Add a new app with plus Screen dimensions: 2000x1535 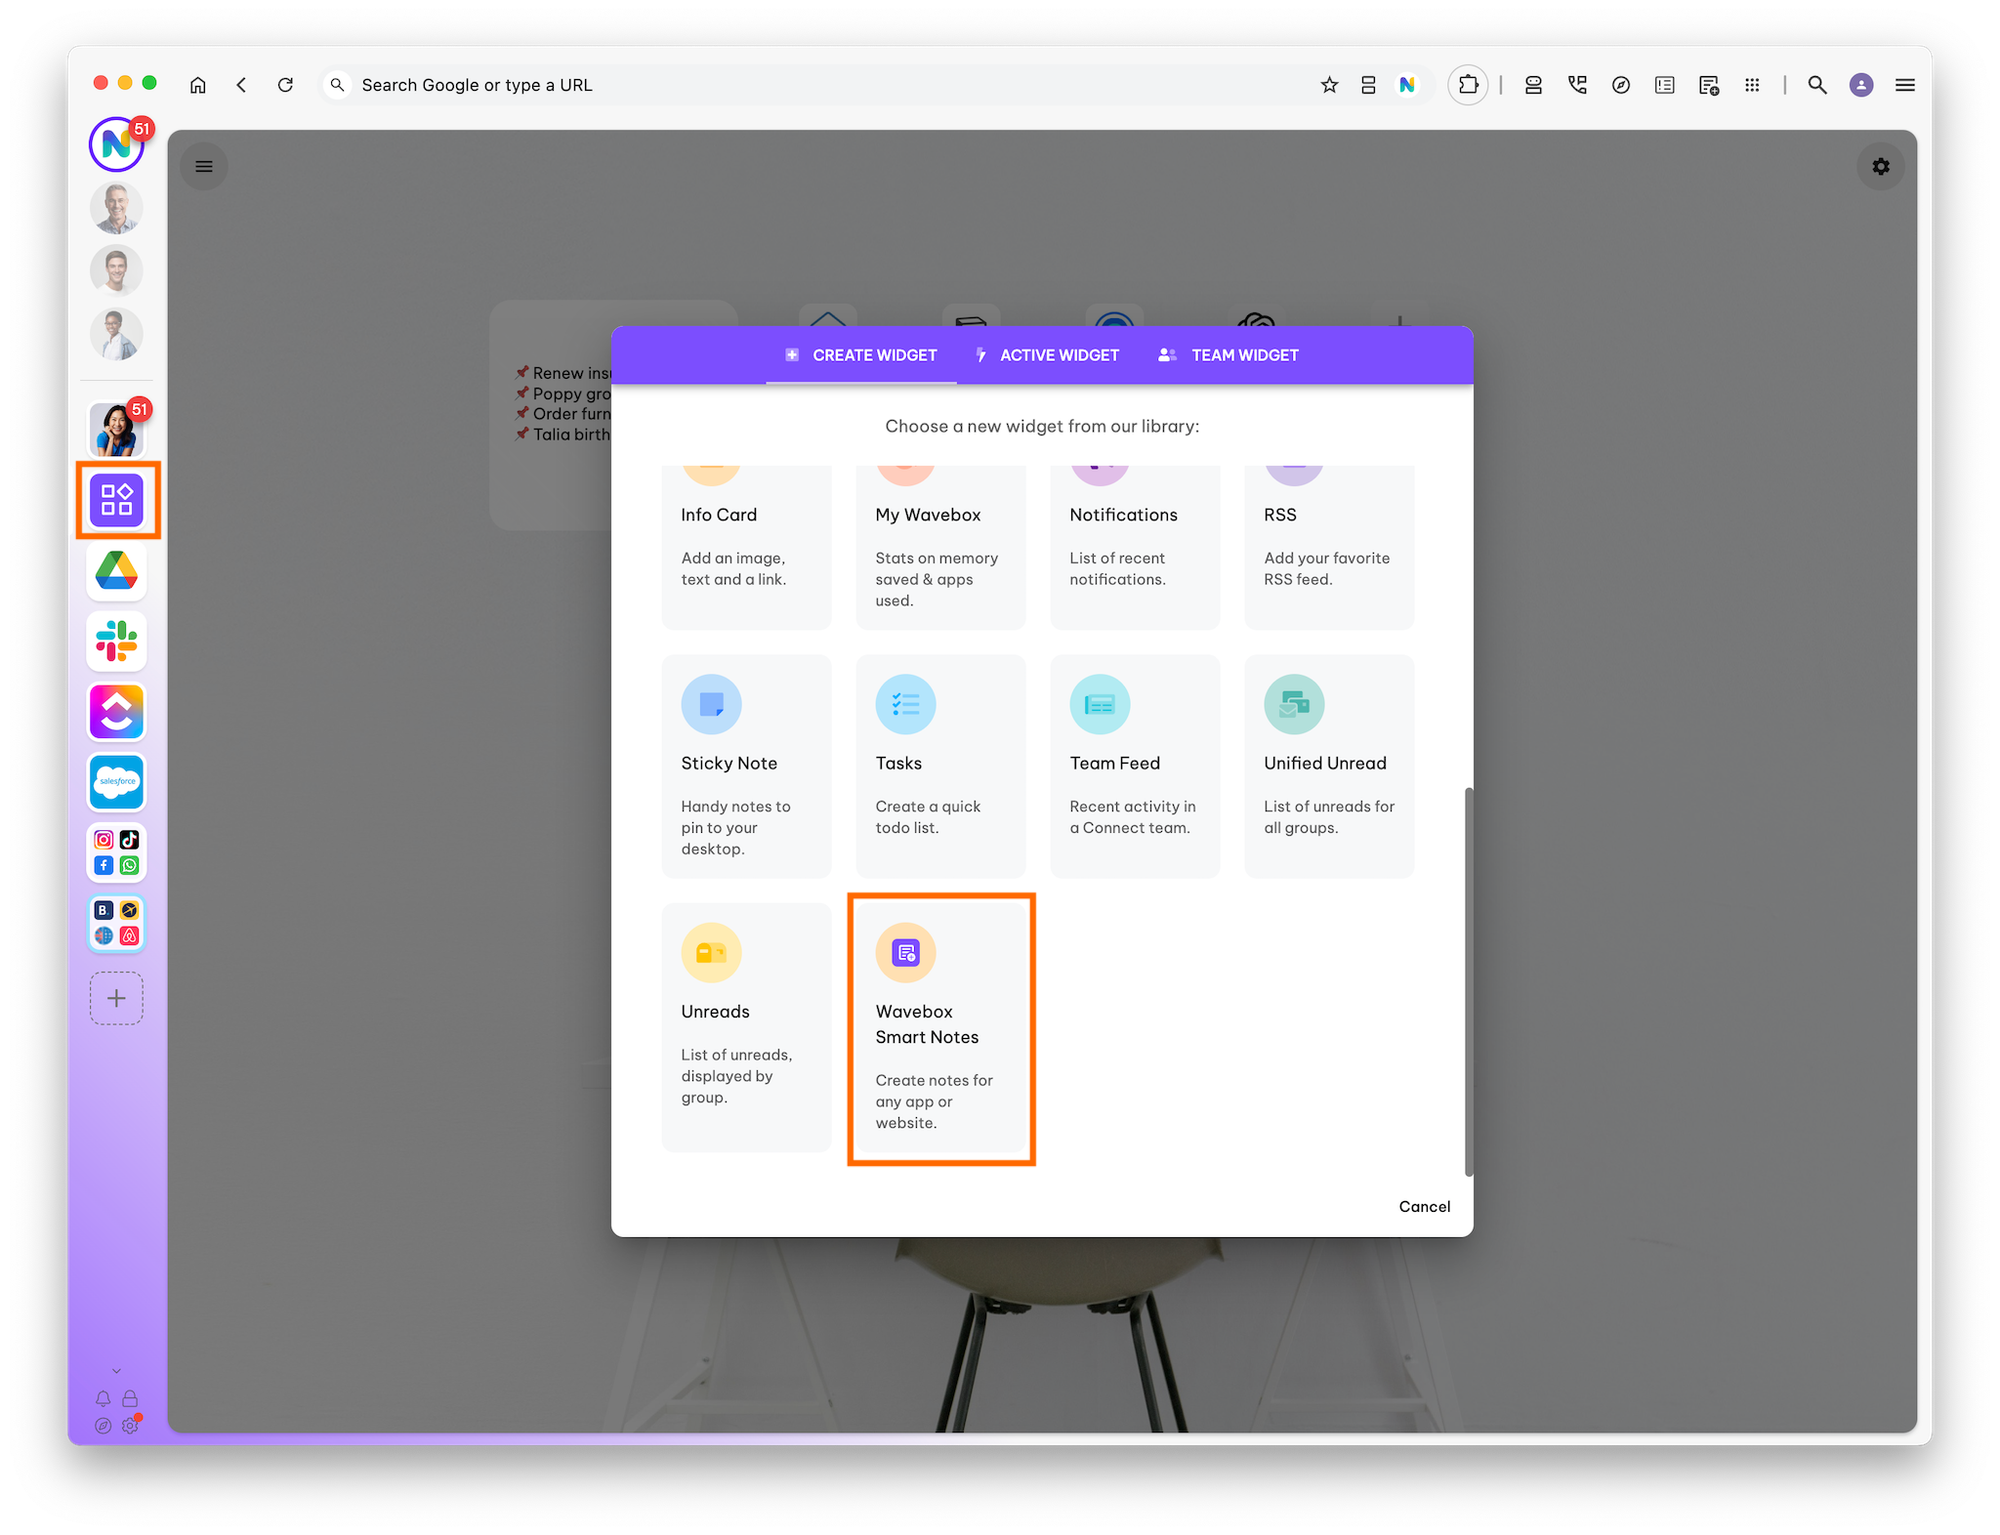click(117, 998)
